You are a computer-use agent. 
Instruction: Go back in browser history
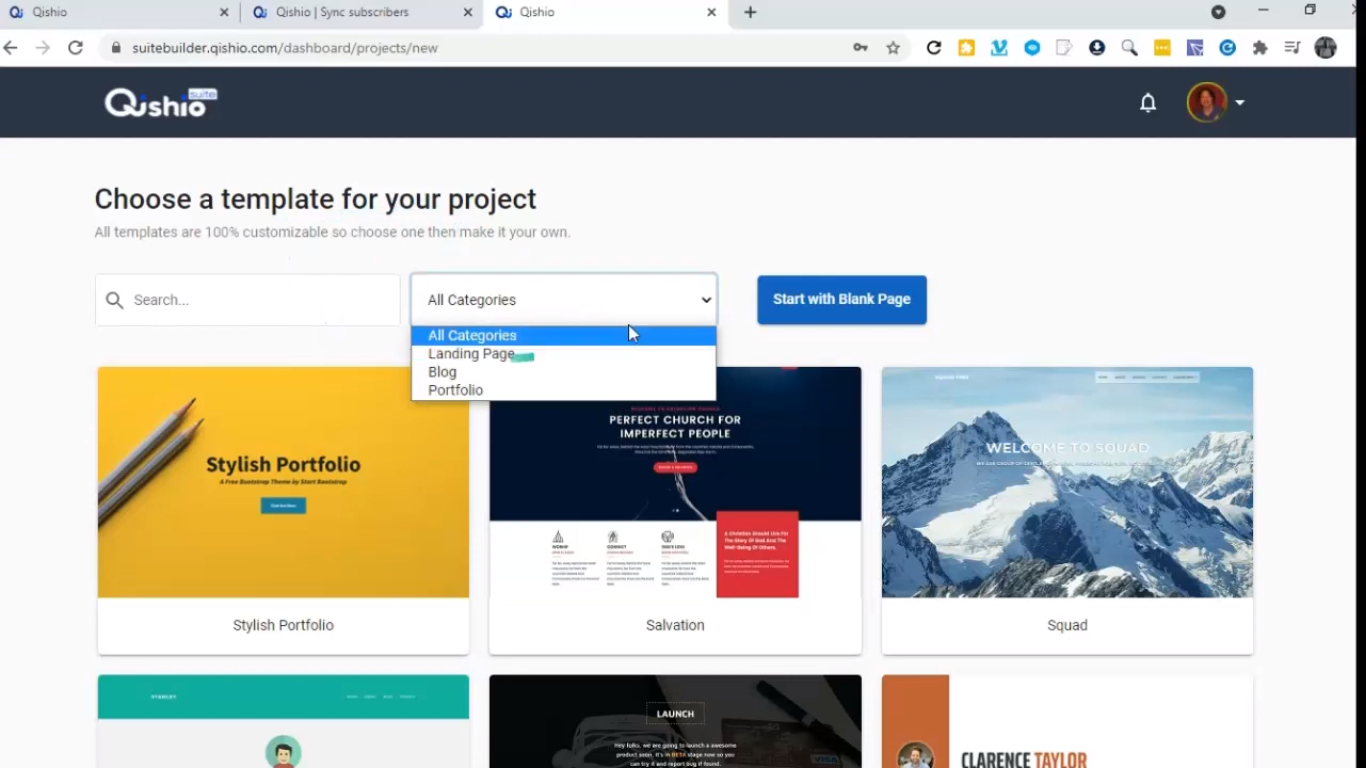point(11,48)
